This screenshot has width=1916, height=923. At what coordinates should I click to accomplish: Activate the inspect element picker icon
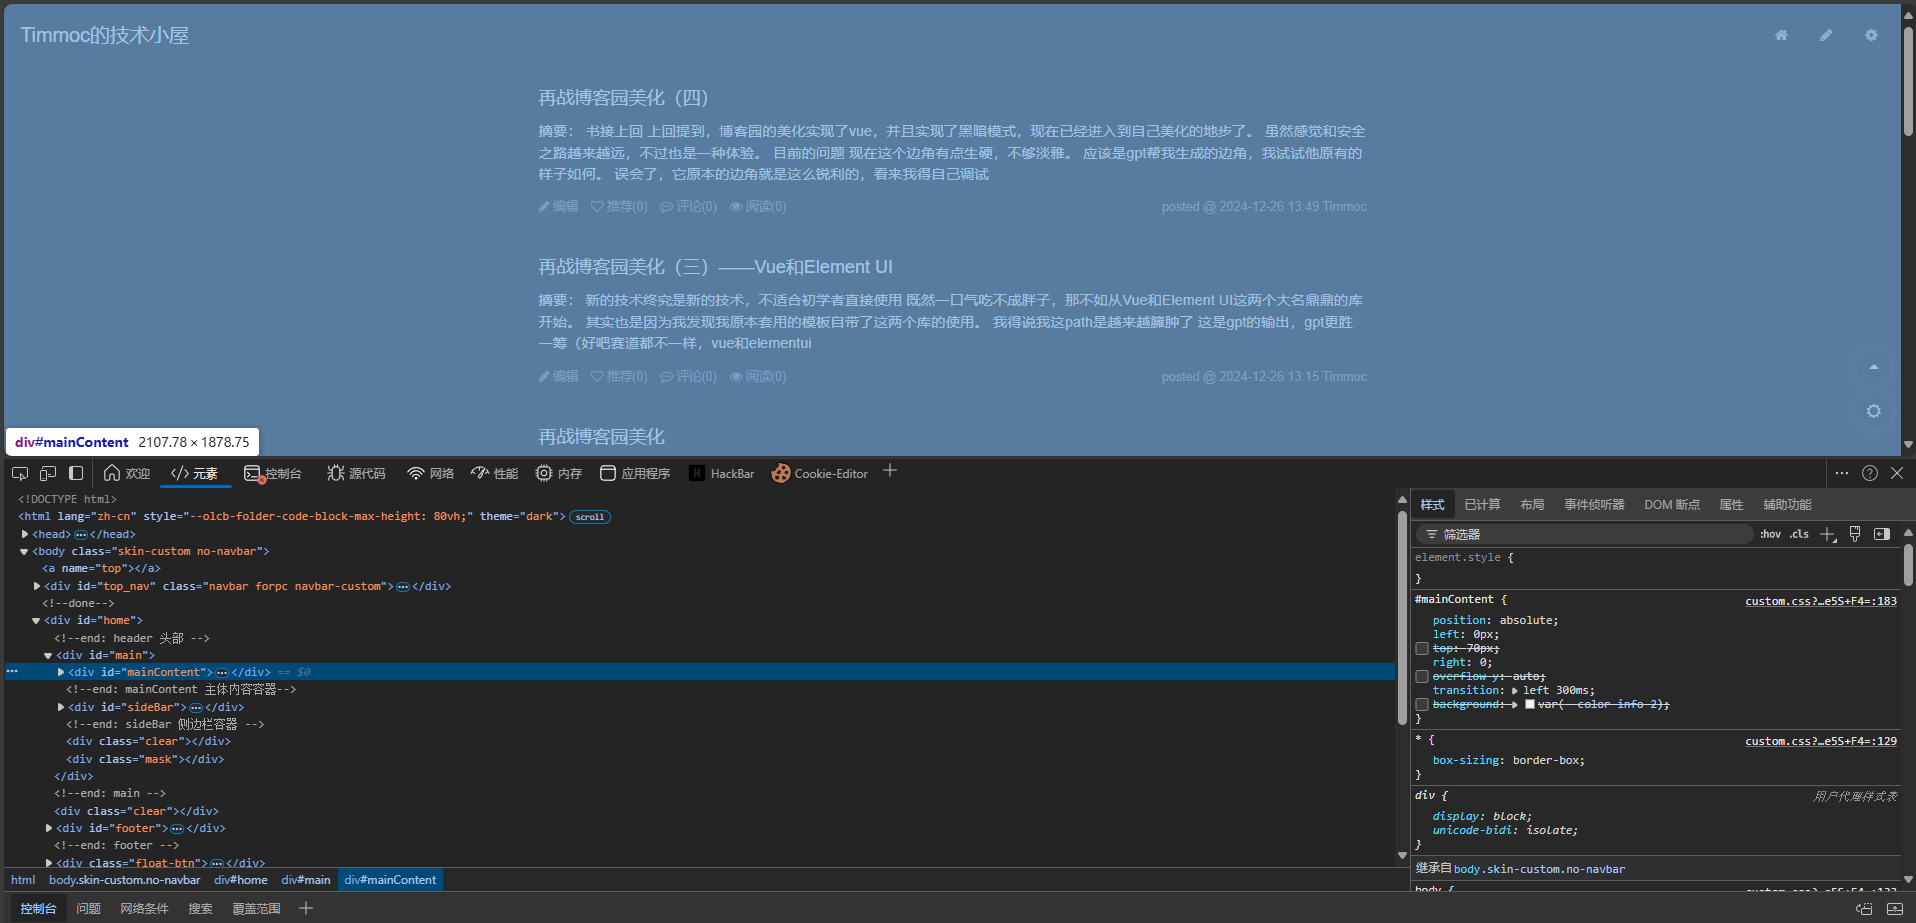tap(20, 473)
